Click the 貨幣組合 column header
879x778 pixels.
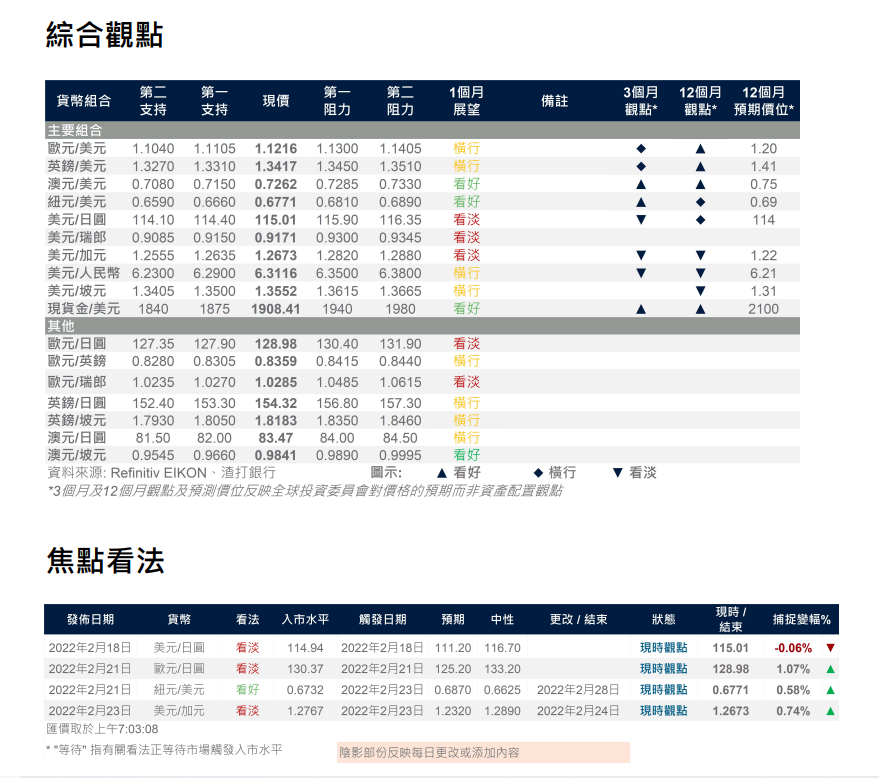(x=84, y=101)
